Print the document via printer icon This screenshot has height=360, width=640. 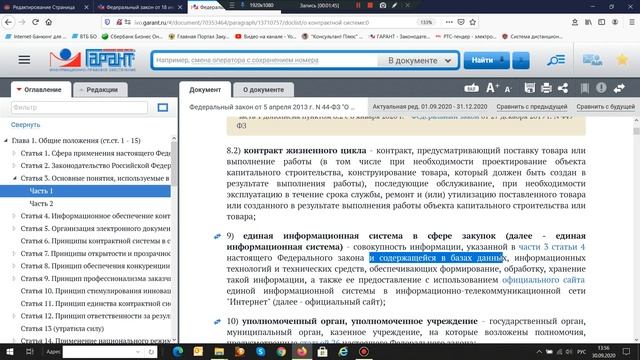coord(546,88)
